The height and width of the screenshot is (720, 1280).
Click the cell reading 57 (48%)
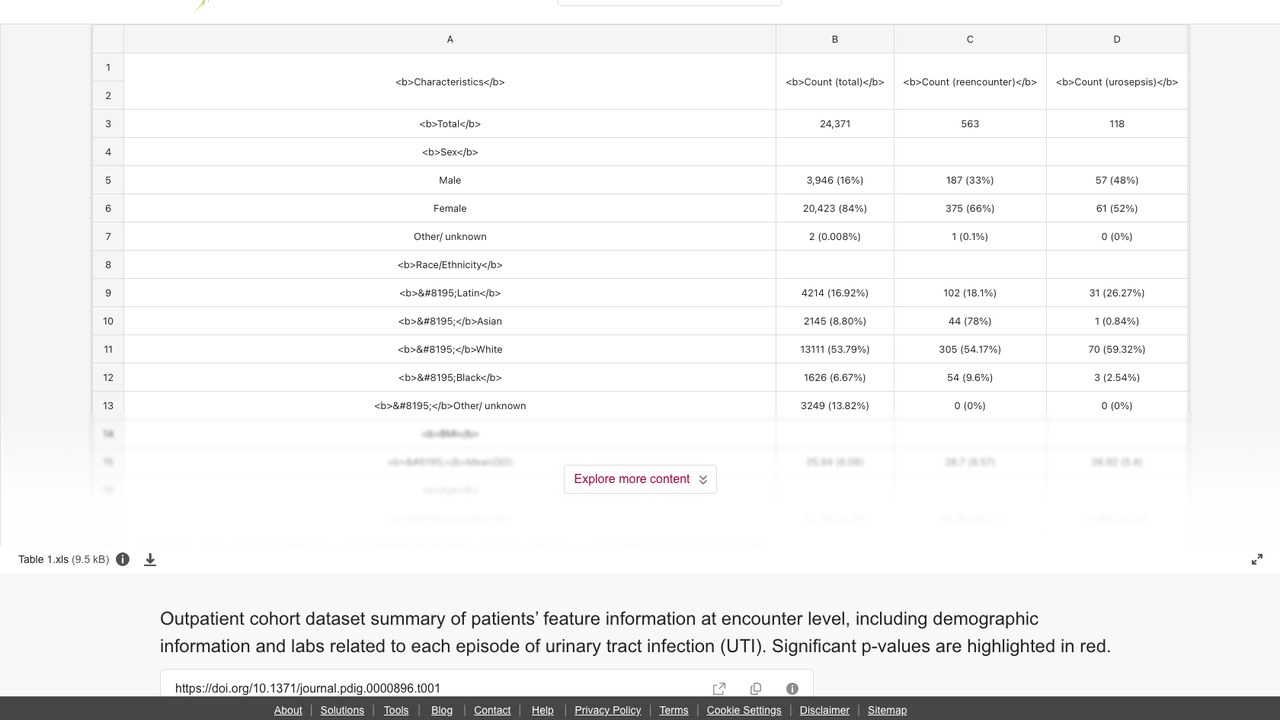(x=1117, y=180)
